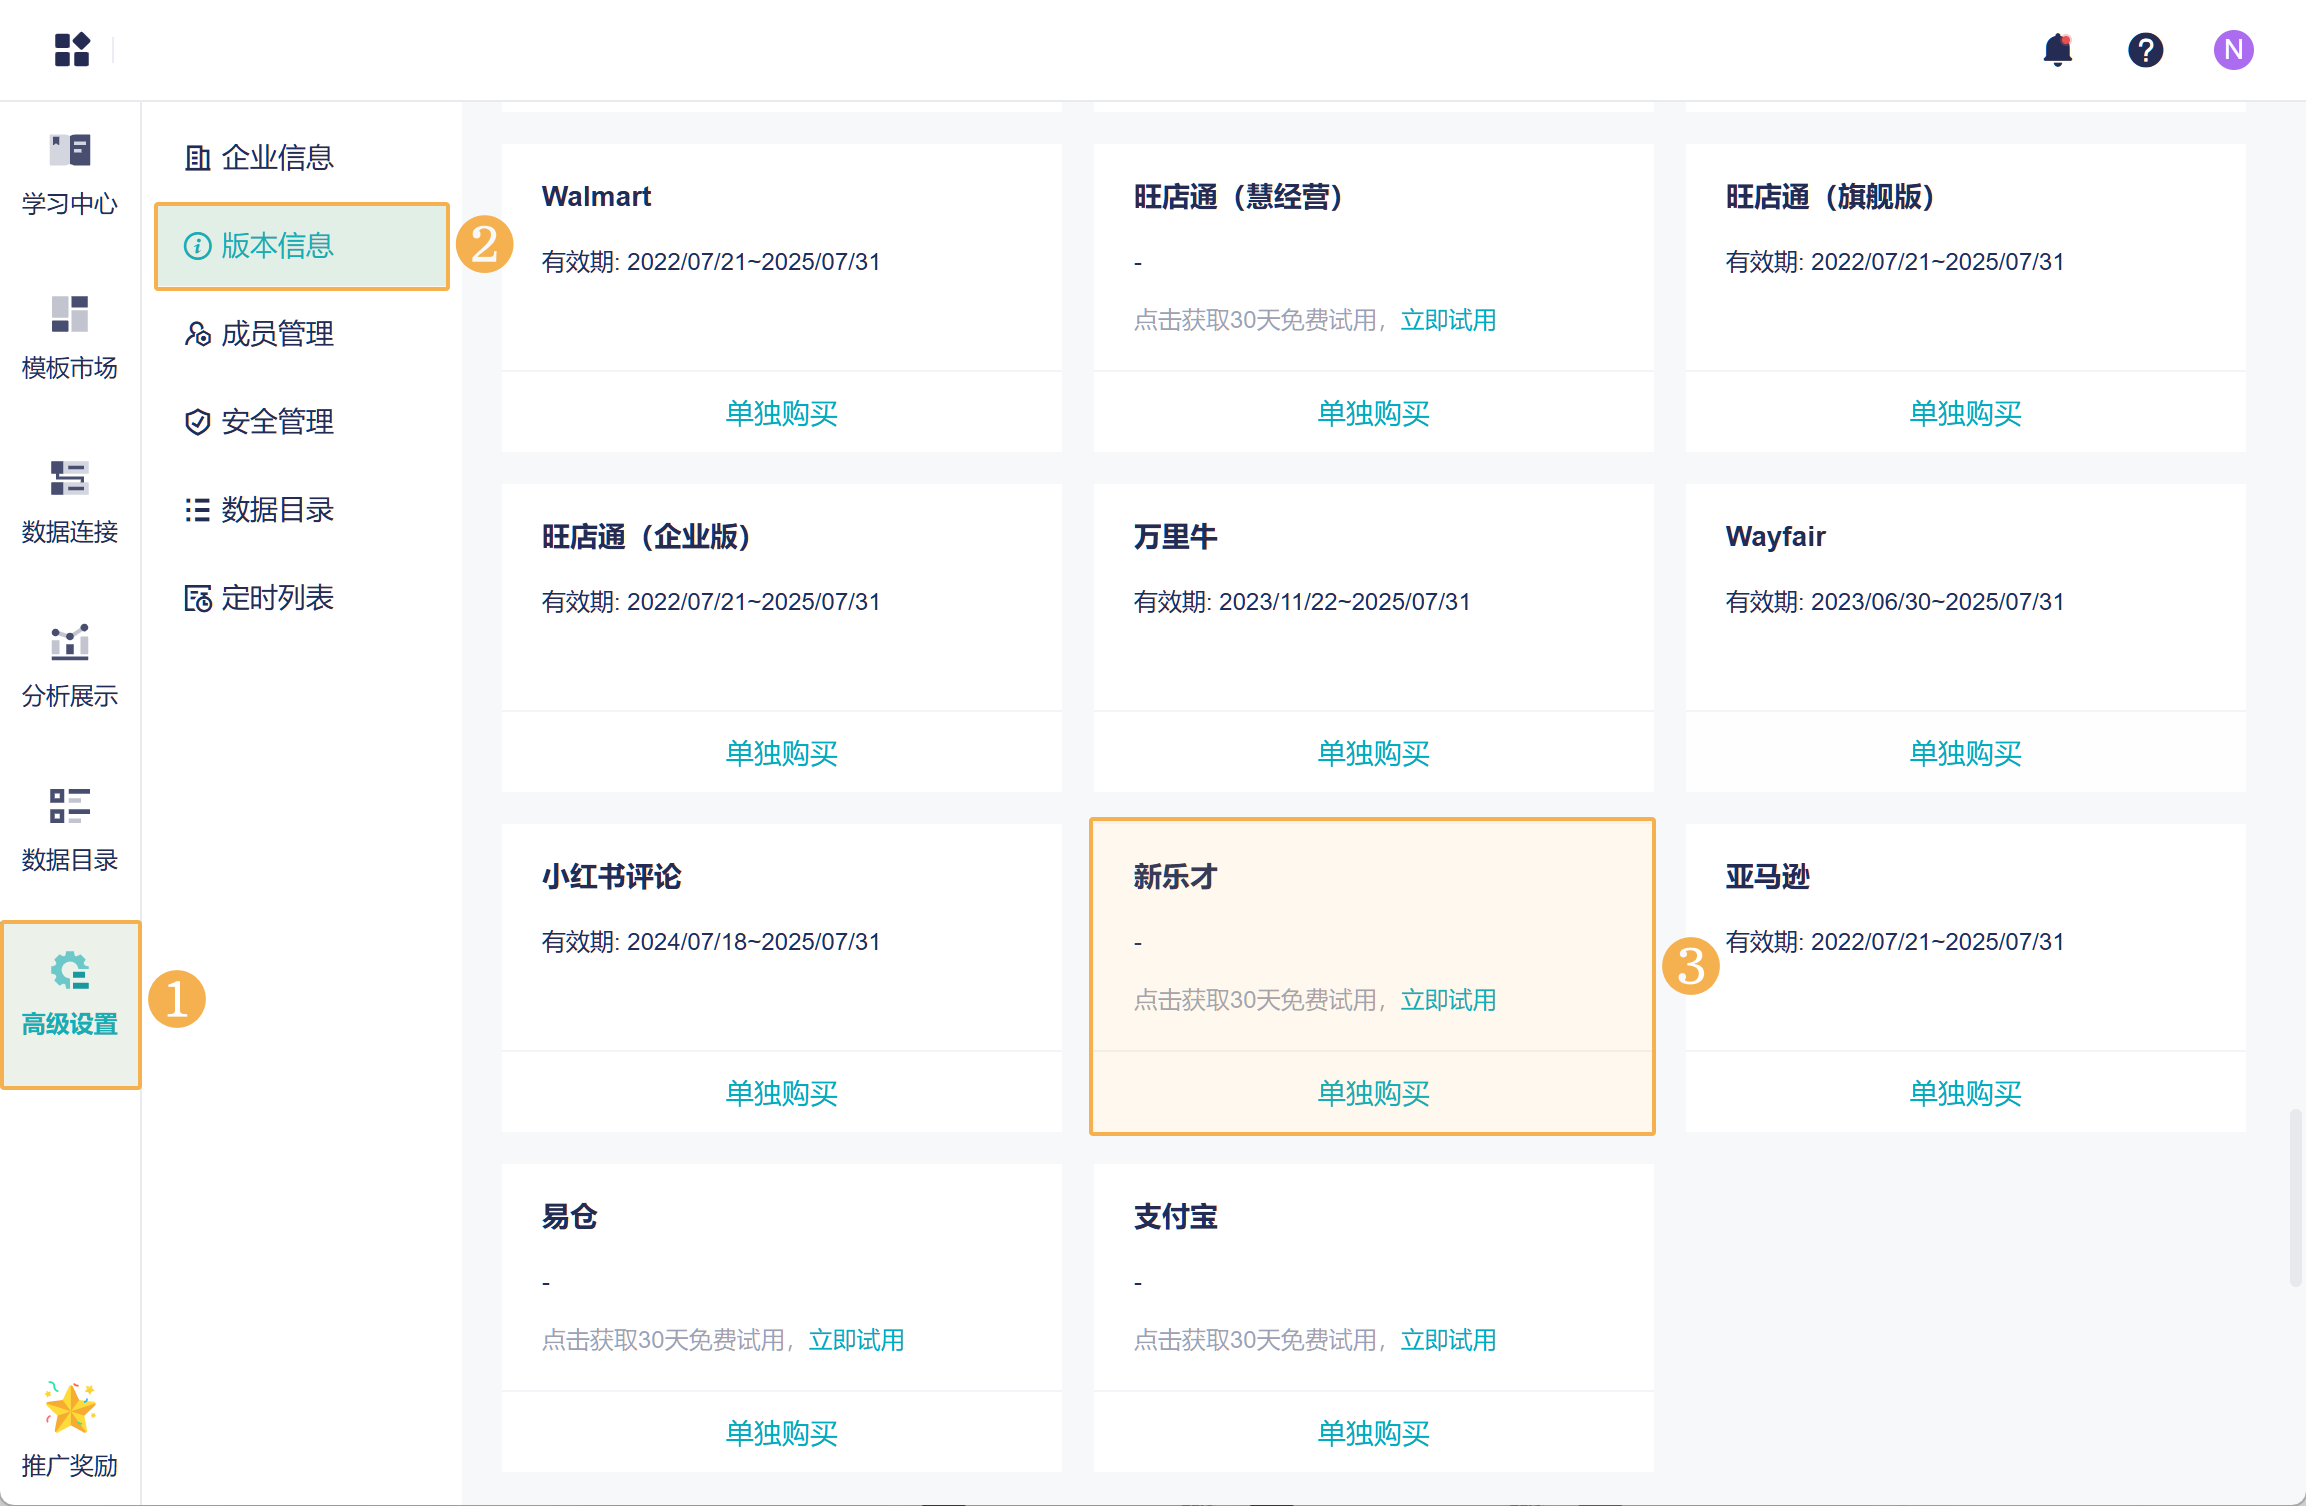This screenshot has height=1506, width=2306.
Task: Click the vertical scrollbar thumb
Action: tap(2295, 1198)
